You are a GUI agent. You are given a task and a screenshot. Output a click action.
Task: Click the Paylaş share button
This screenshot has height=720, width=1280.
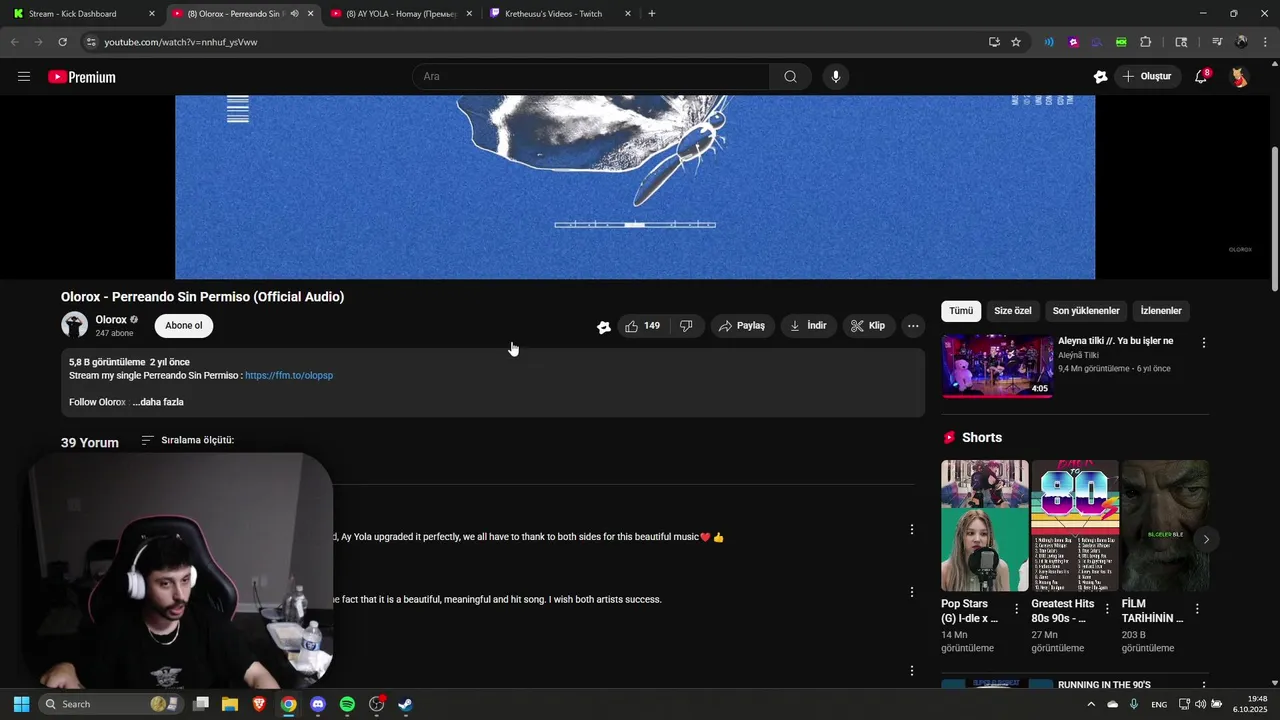(x=742, y=326)
